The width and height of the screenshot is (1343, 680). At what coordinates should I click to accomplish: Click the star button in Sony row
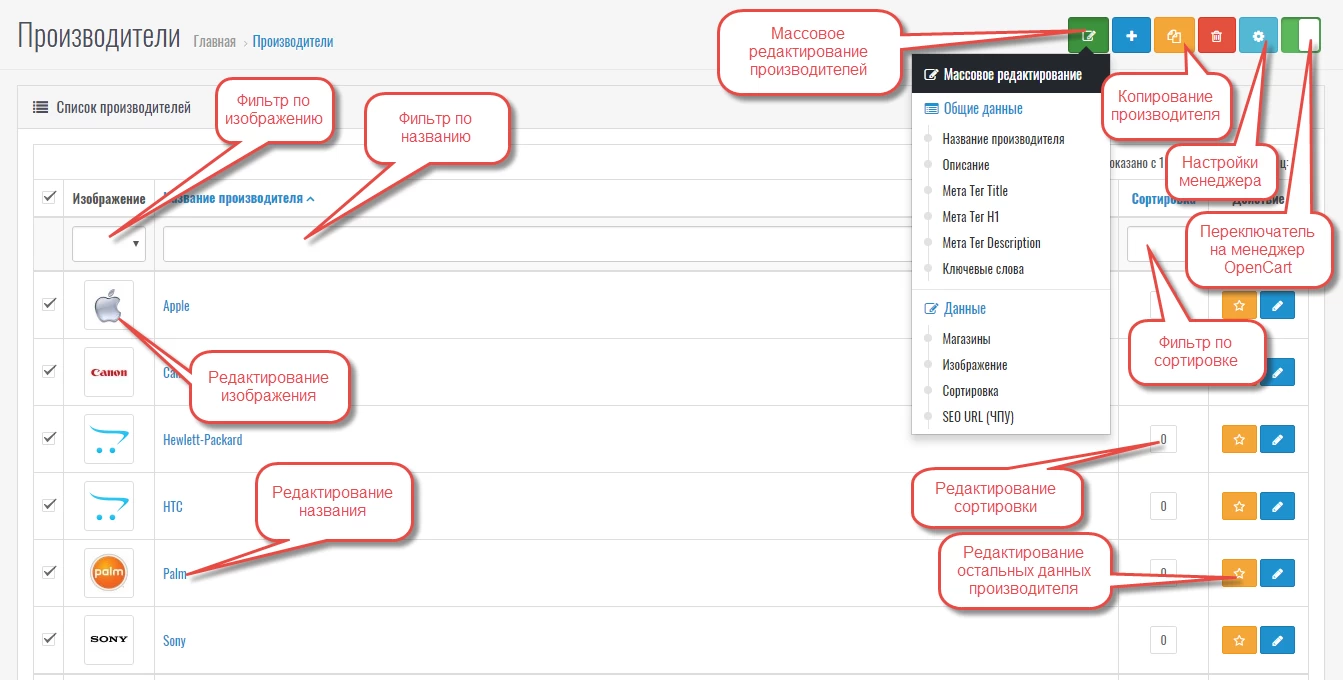coord(1239,640)
